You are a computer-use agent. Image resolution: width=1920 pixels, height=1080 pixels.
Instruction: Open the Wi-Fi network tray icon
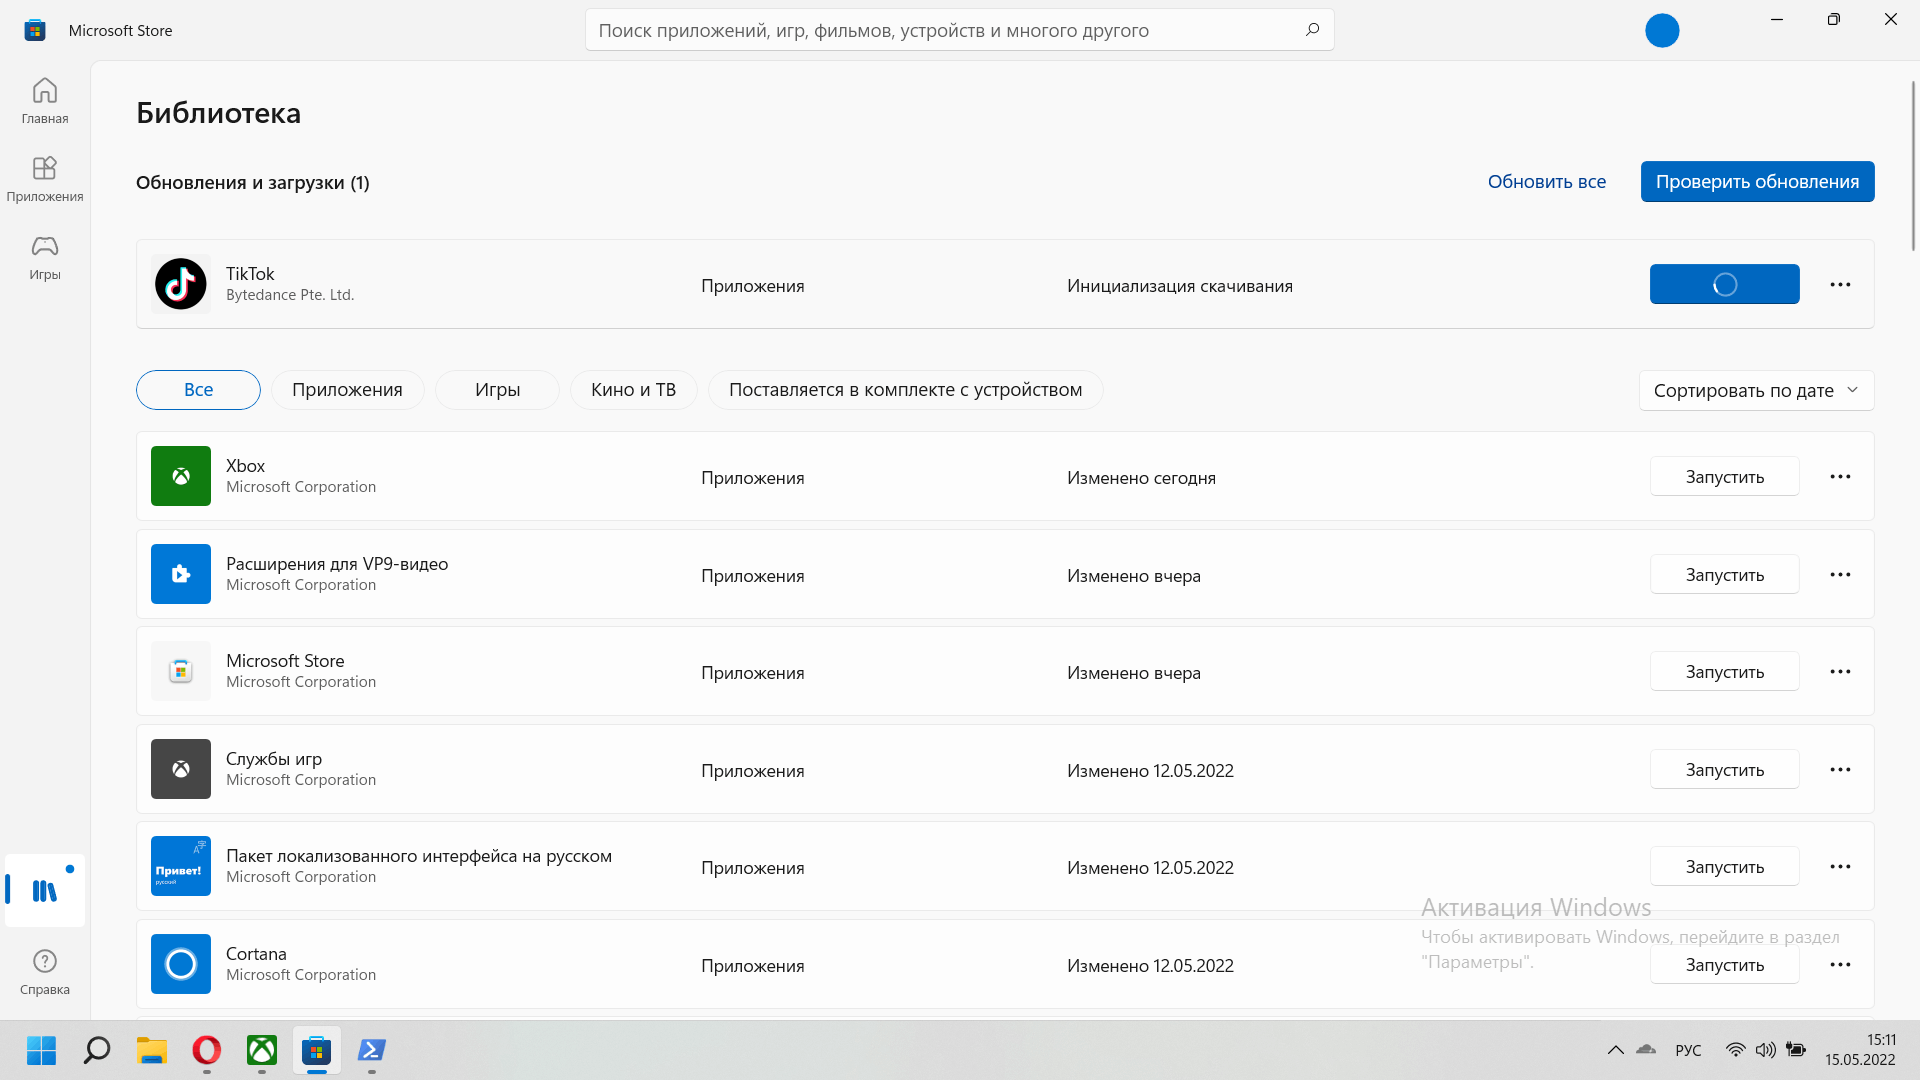1736,1050
